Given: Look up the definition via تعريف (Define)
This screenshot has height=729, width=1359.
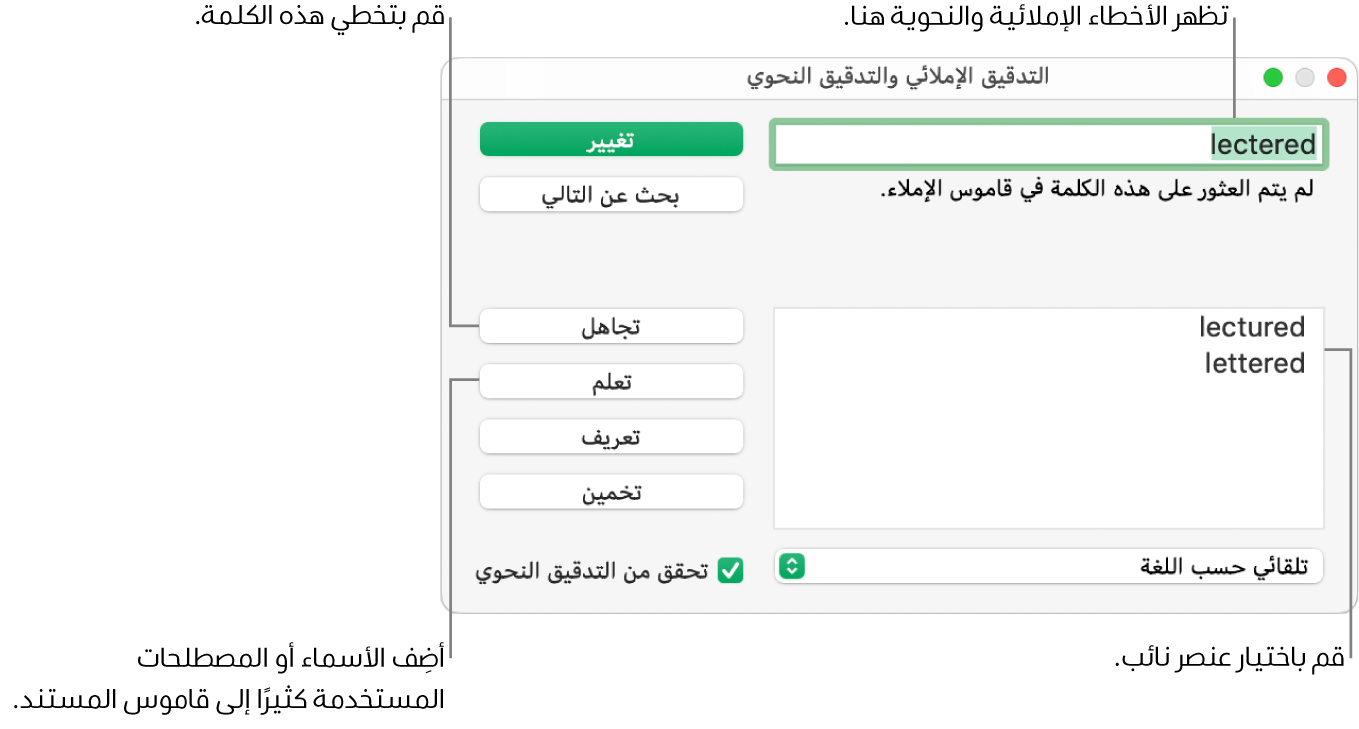Looking at the screenshot, I should (611, 436).
